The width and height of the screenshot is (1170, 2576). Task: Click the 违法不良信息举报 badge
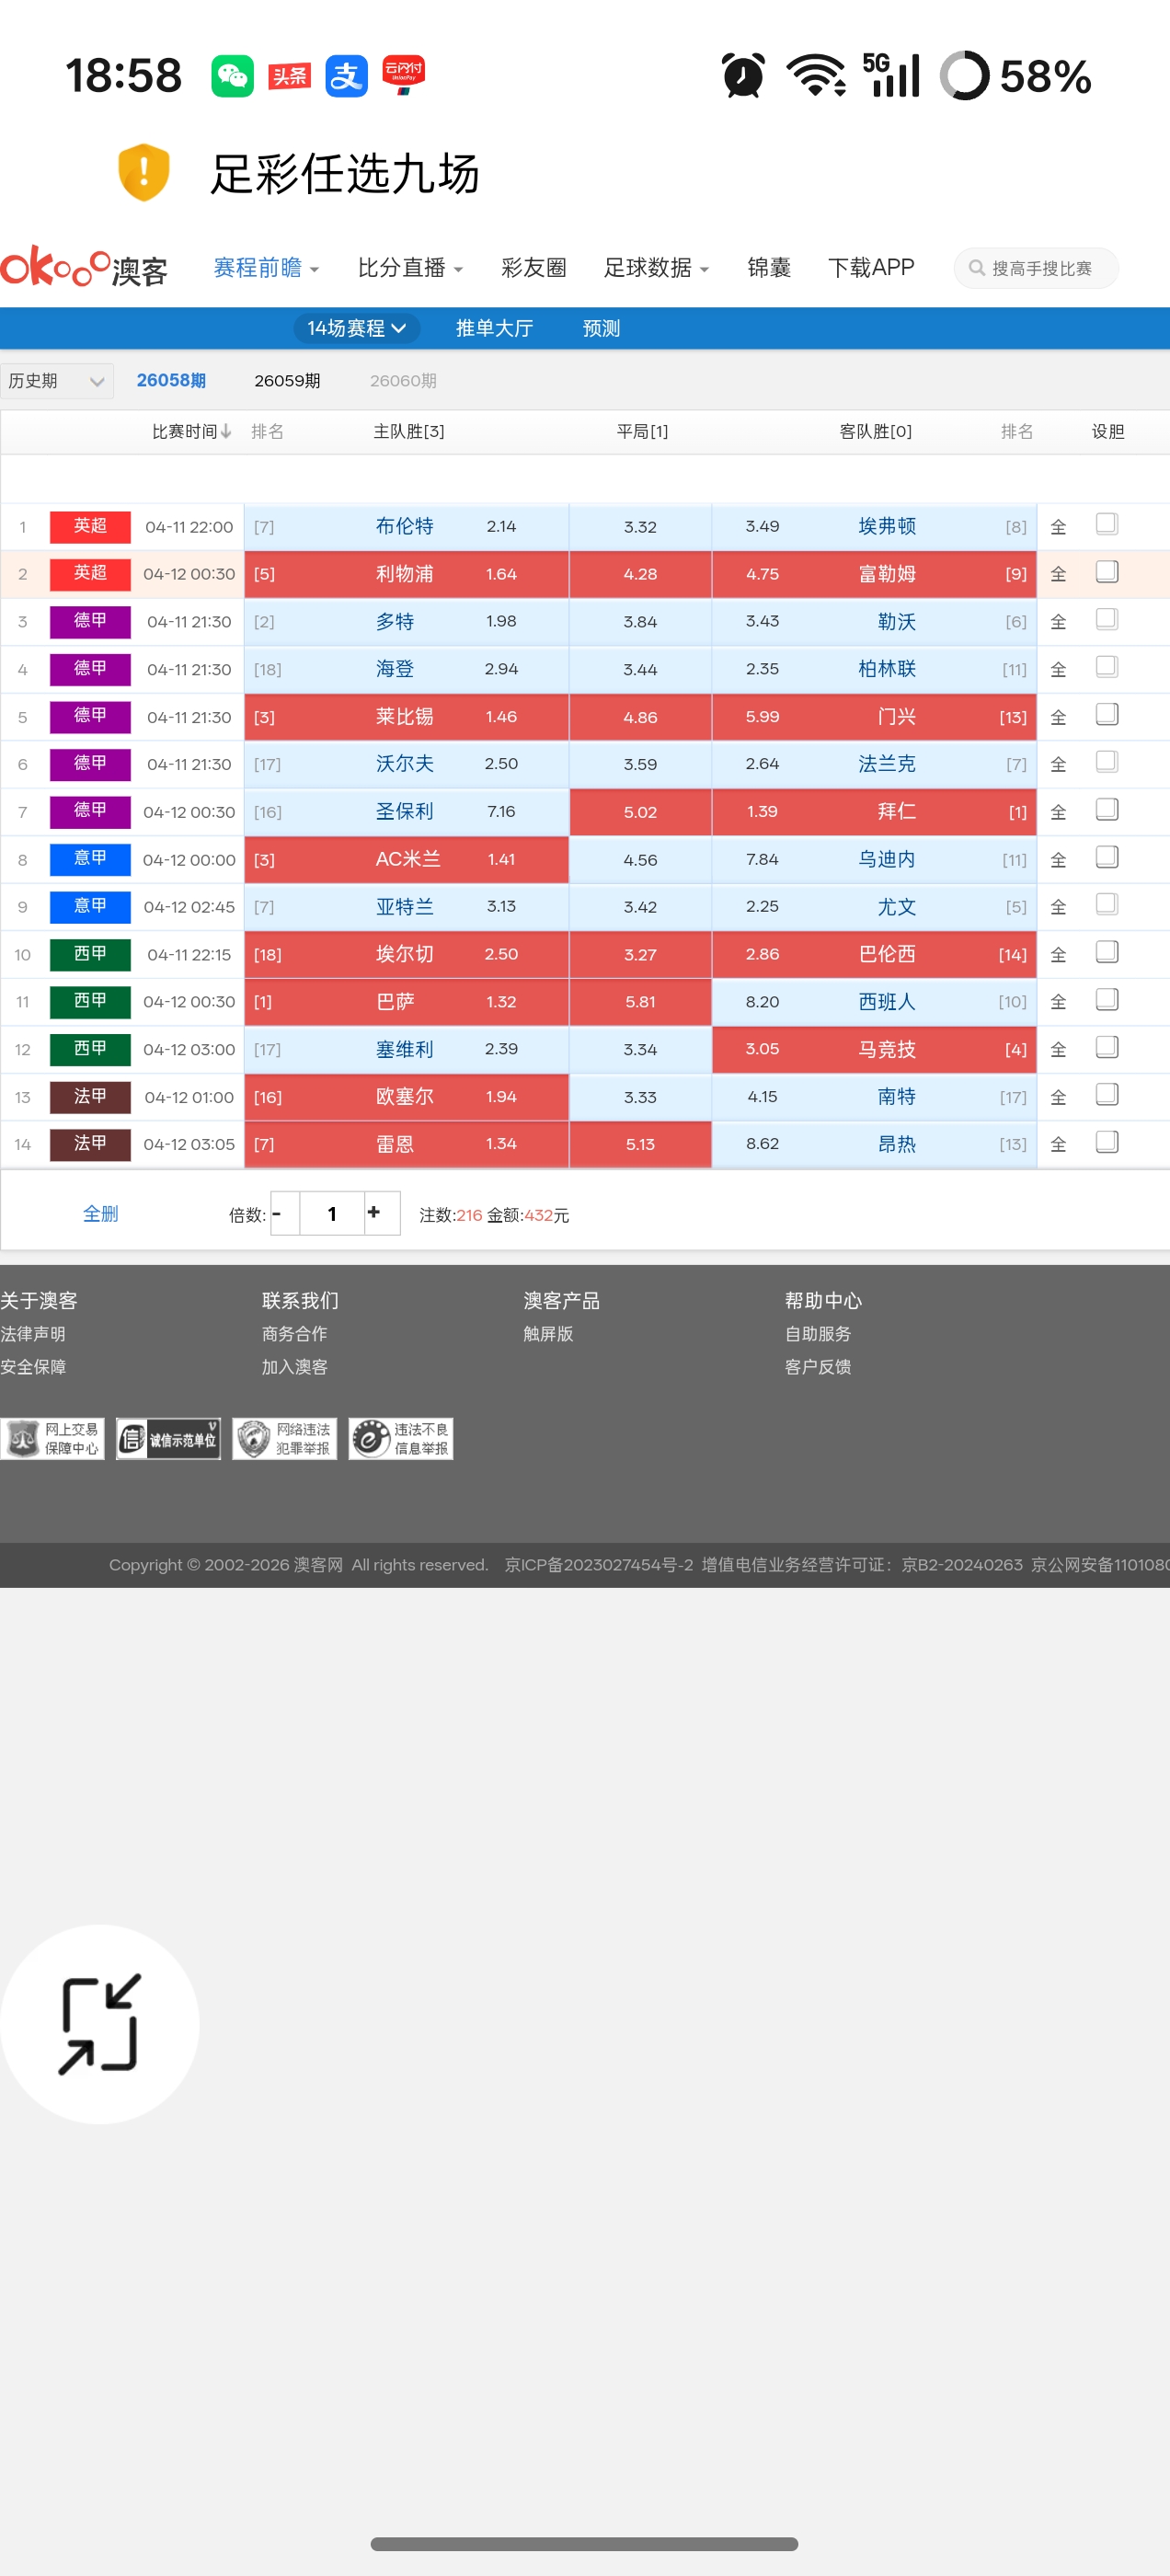click(401, 1438)
